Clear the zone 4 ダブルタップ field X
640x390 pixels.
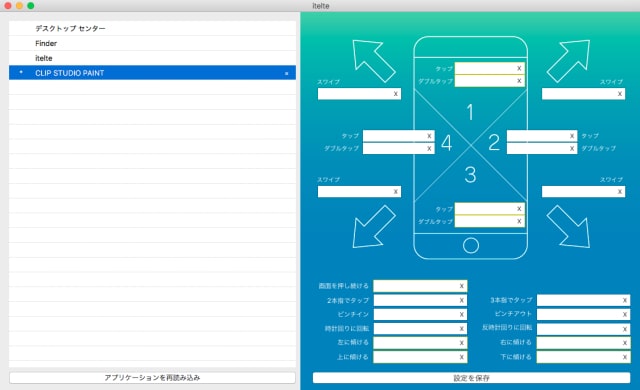coord(429,148)
